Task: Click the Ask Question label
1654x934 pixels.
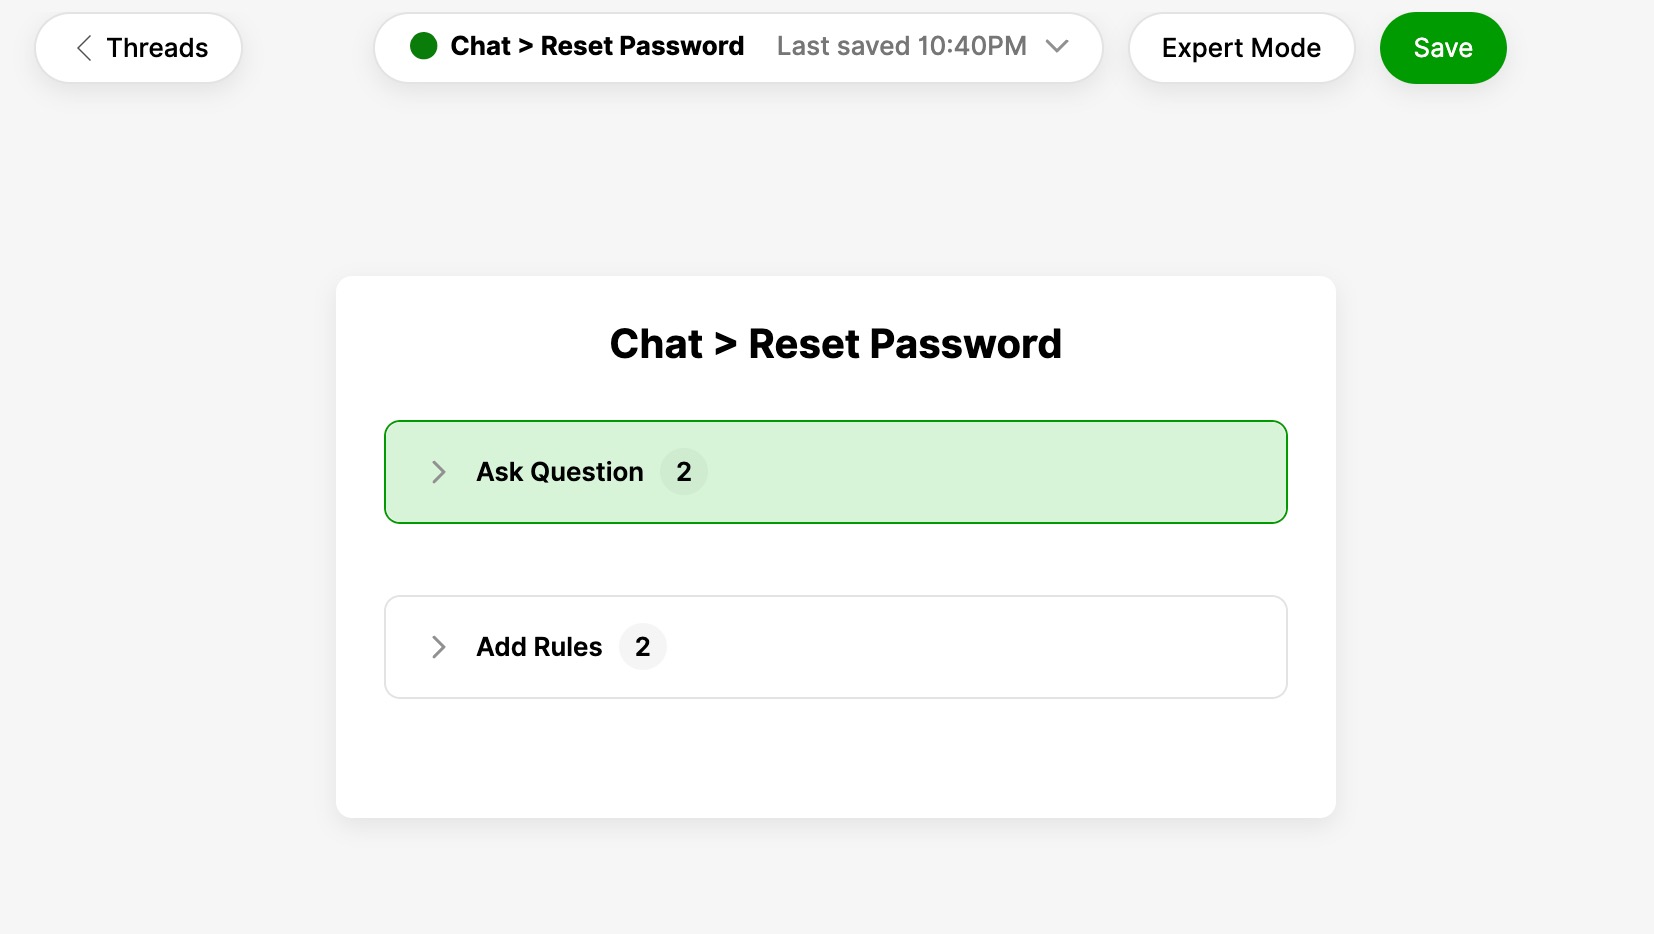Action: tap(560, 472)
